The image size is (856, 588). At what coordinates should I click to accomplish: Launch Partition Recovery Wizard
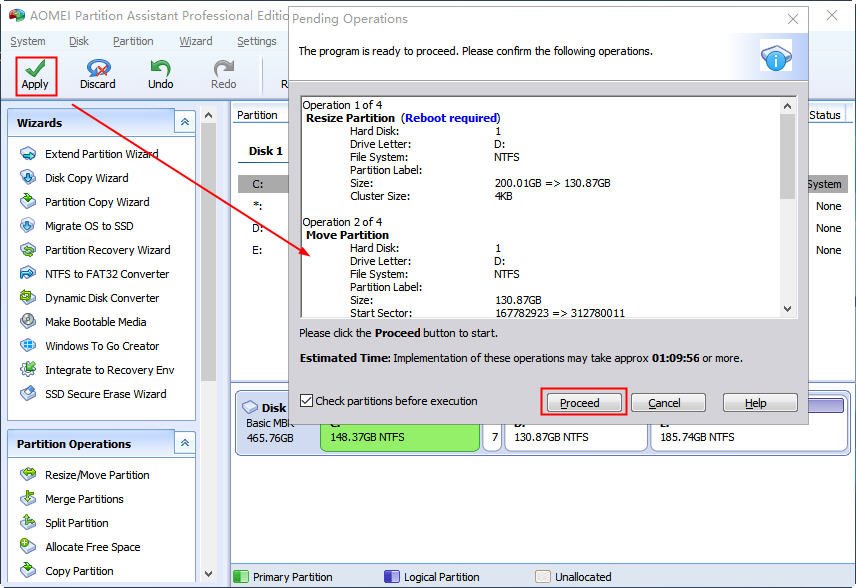click(x=95, y=250)
